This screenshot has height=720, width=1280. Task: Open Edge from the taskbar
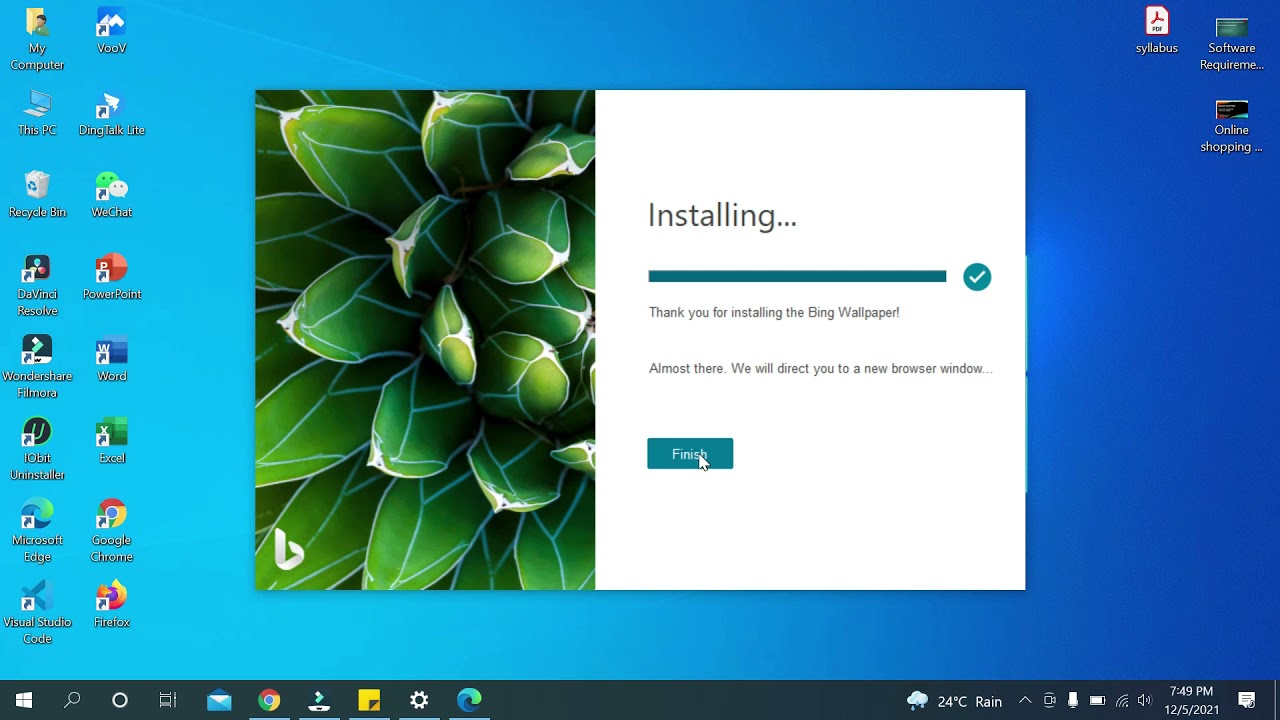coord(469,700)
